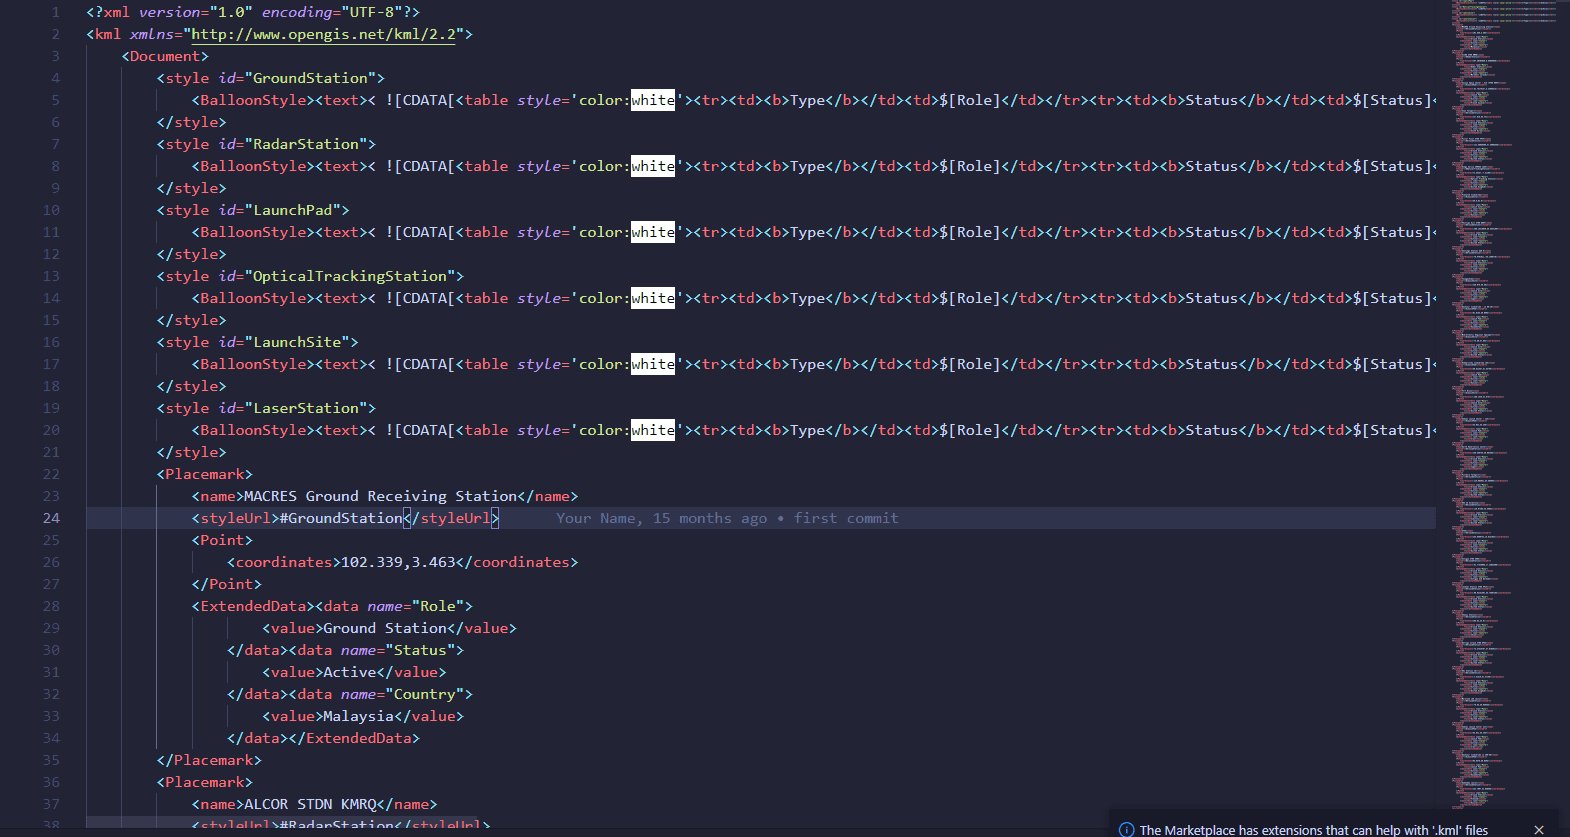The image size is (1570, 837).
Task: Click coordinates value 102.339,3.463
Action: pyautogui.click(x=398, y=562)
